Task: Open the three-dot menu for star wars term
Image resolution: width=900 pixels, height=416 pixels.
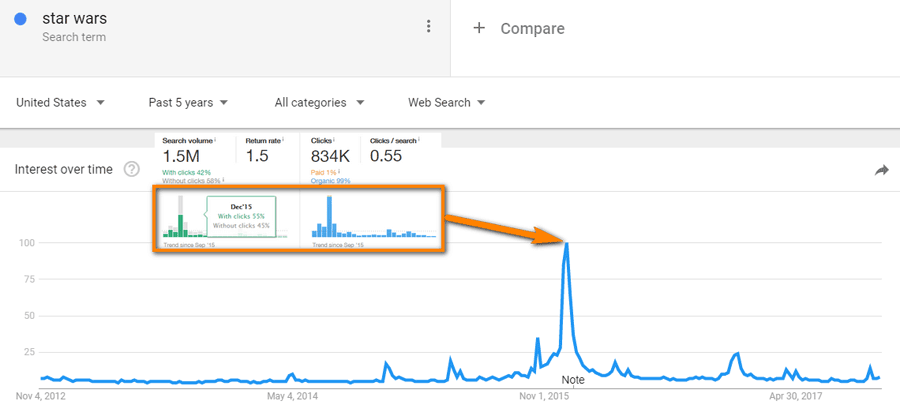Action: coord(429,27)
